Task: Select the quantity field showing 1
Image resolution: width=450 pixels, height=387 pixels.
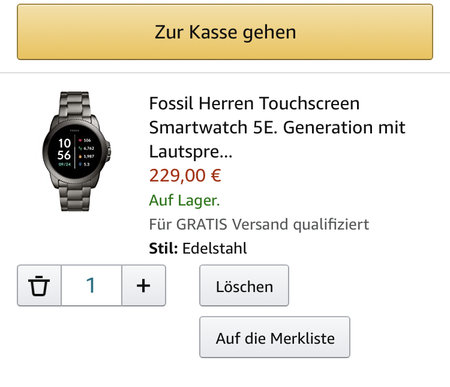Action: 91,285
